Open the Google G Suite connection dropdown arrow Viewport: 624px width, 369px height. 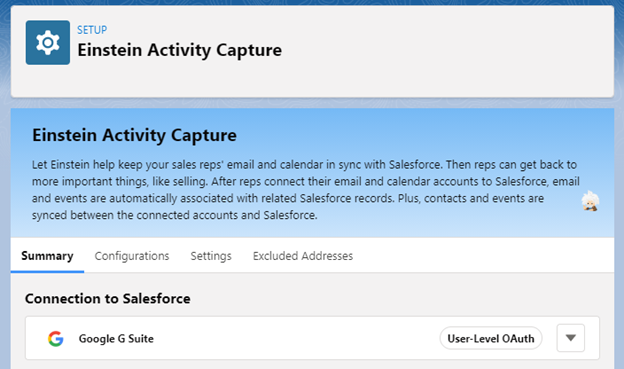click(x=571, y=338)
